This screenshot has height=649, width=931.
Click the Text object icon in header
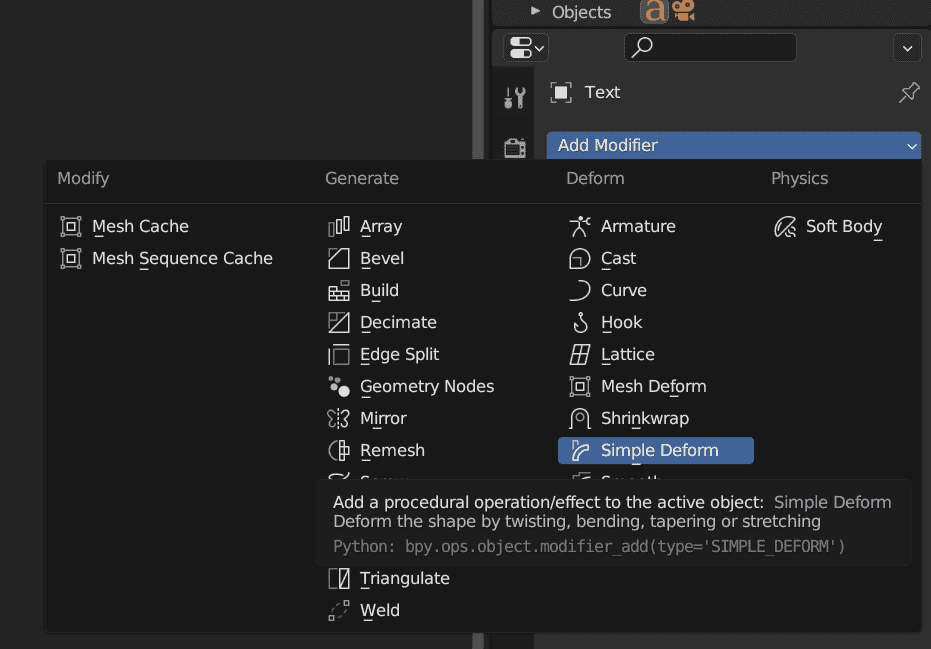coord(561,93)
